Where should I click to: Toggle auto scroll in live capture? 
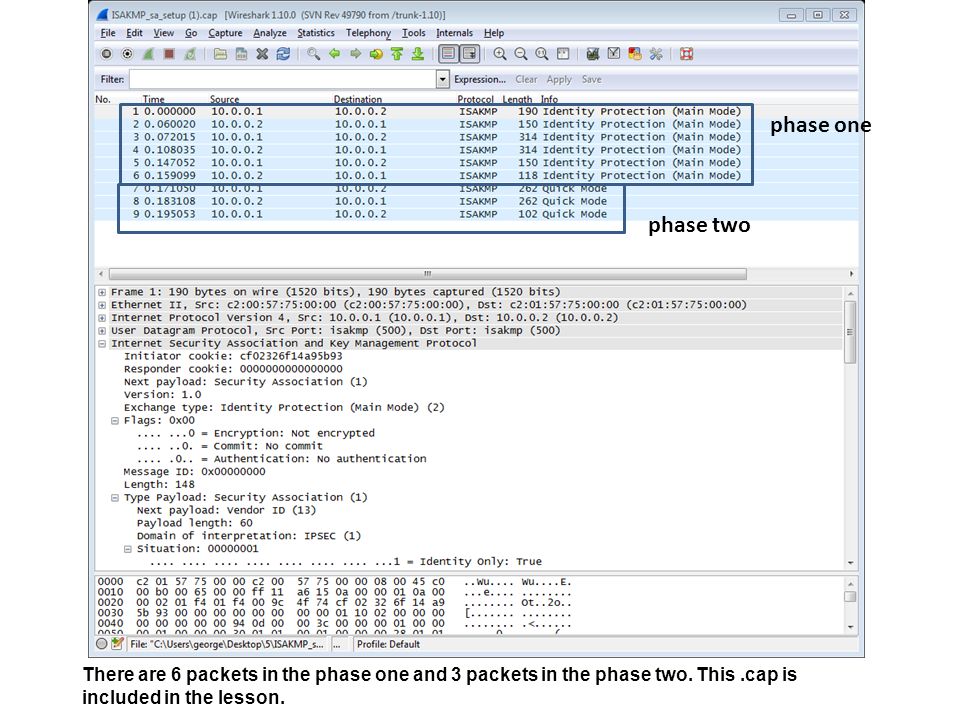(x=470, y=54)
